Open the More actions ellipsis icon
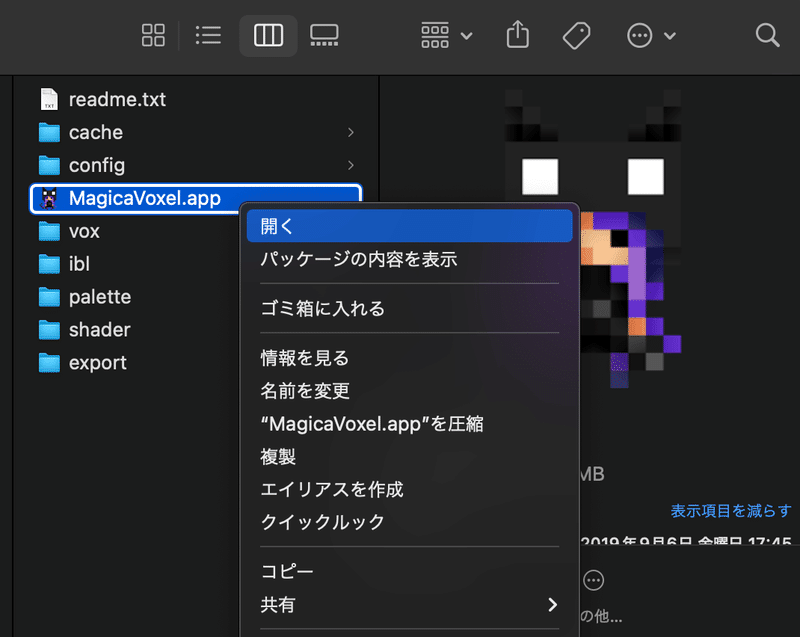Viewport: 800px width, 637px height. click(639, 35)
